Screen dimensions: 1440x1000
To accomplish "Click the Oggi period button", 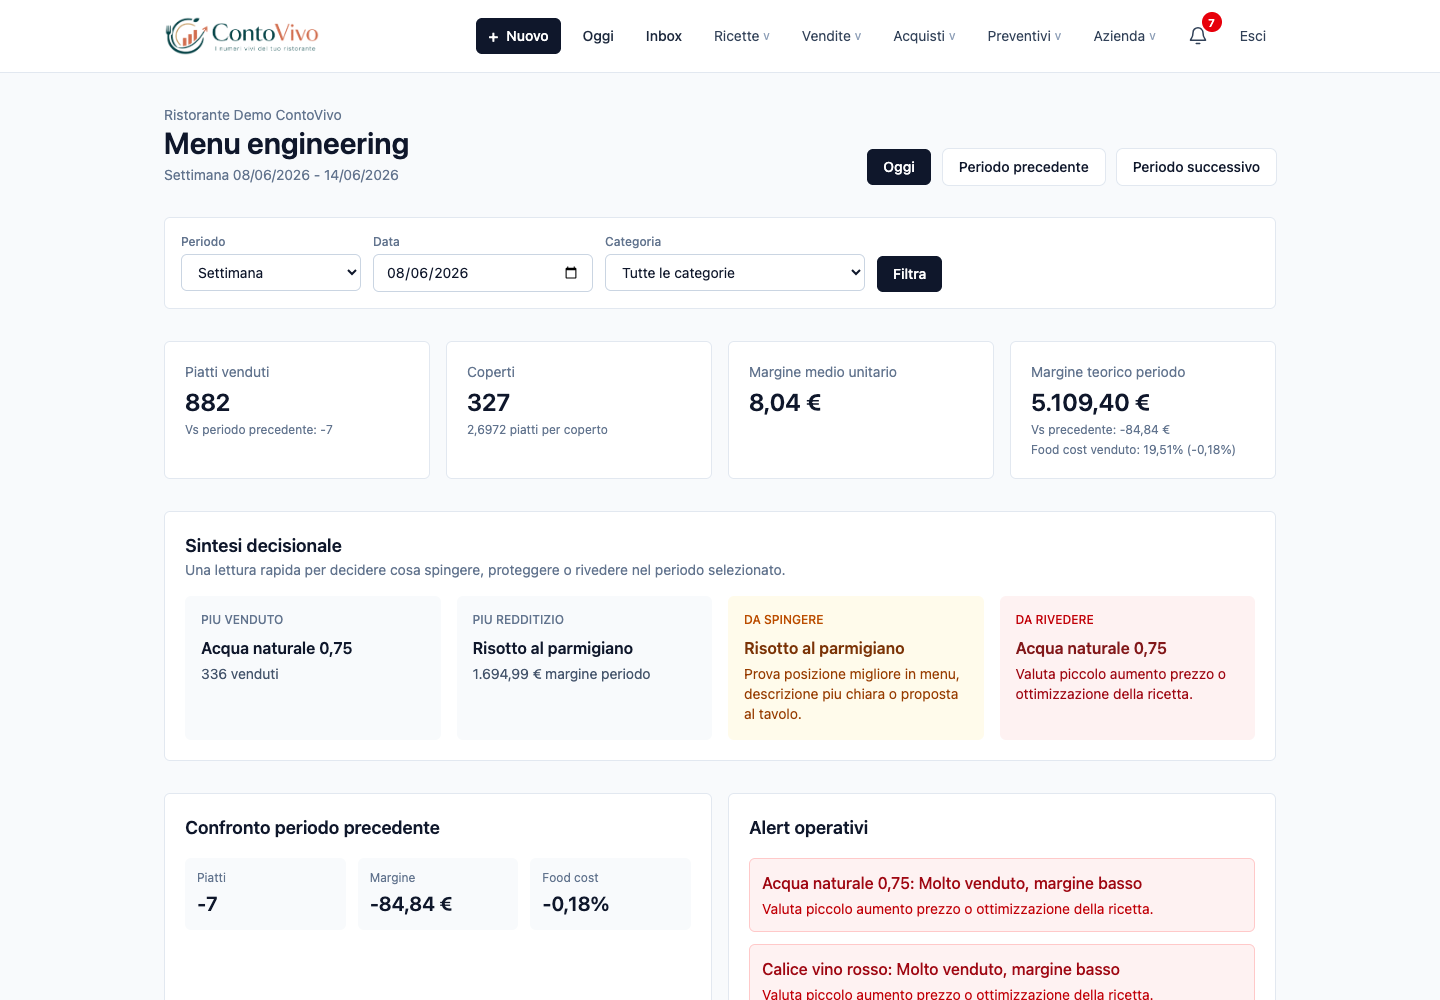I will click(x=899, y=167).
